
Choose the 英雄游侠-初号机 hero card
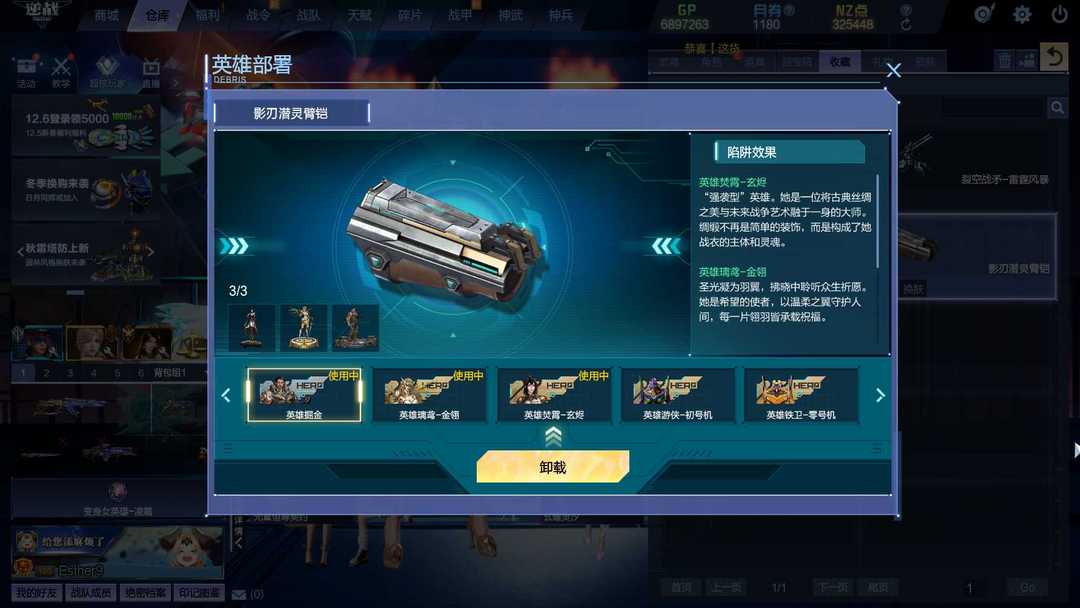click(x=678, y=395)
